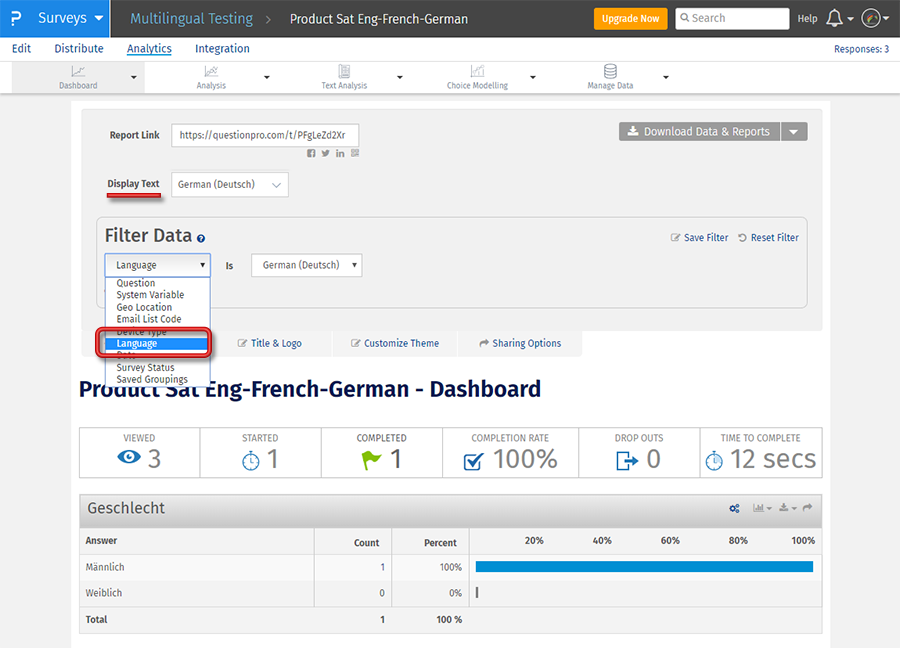Click the QuestionPro logo icon

(13, 18)
